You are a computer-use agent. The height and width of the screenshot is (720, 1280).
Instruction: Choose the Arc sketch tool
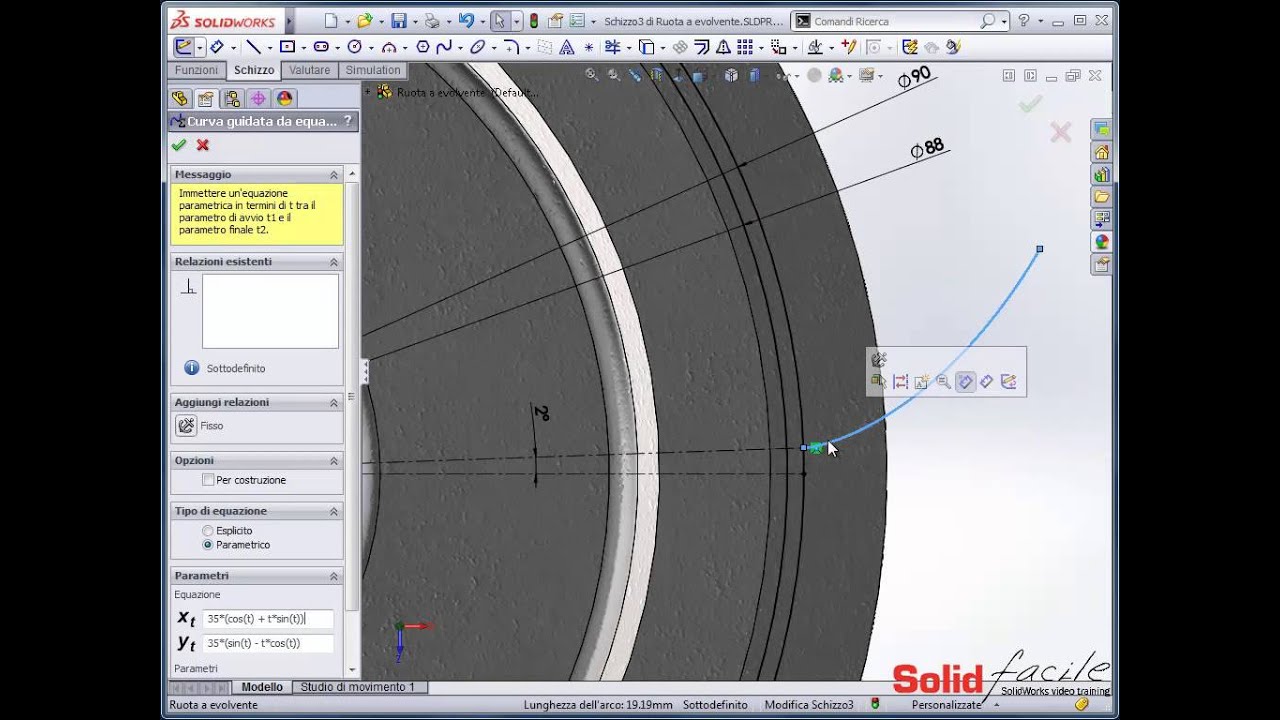(389, 47)
